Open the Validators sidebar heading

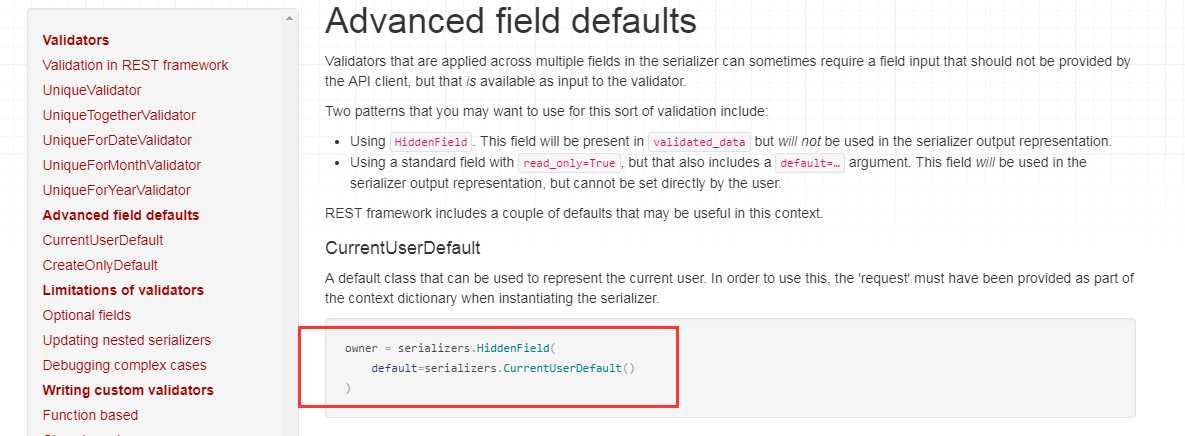[76, 40]
